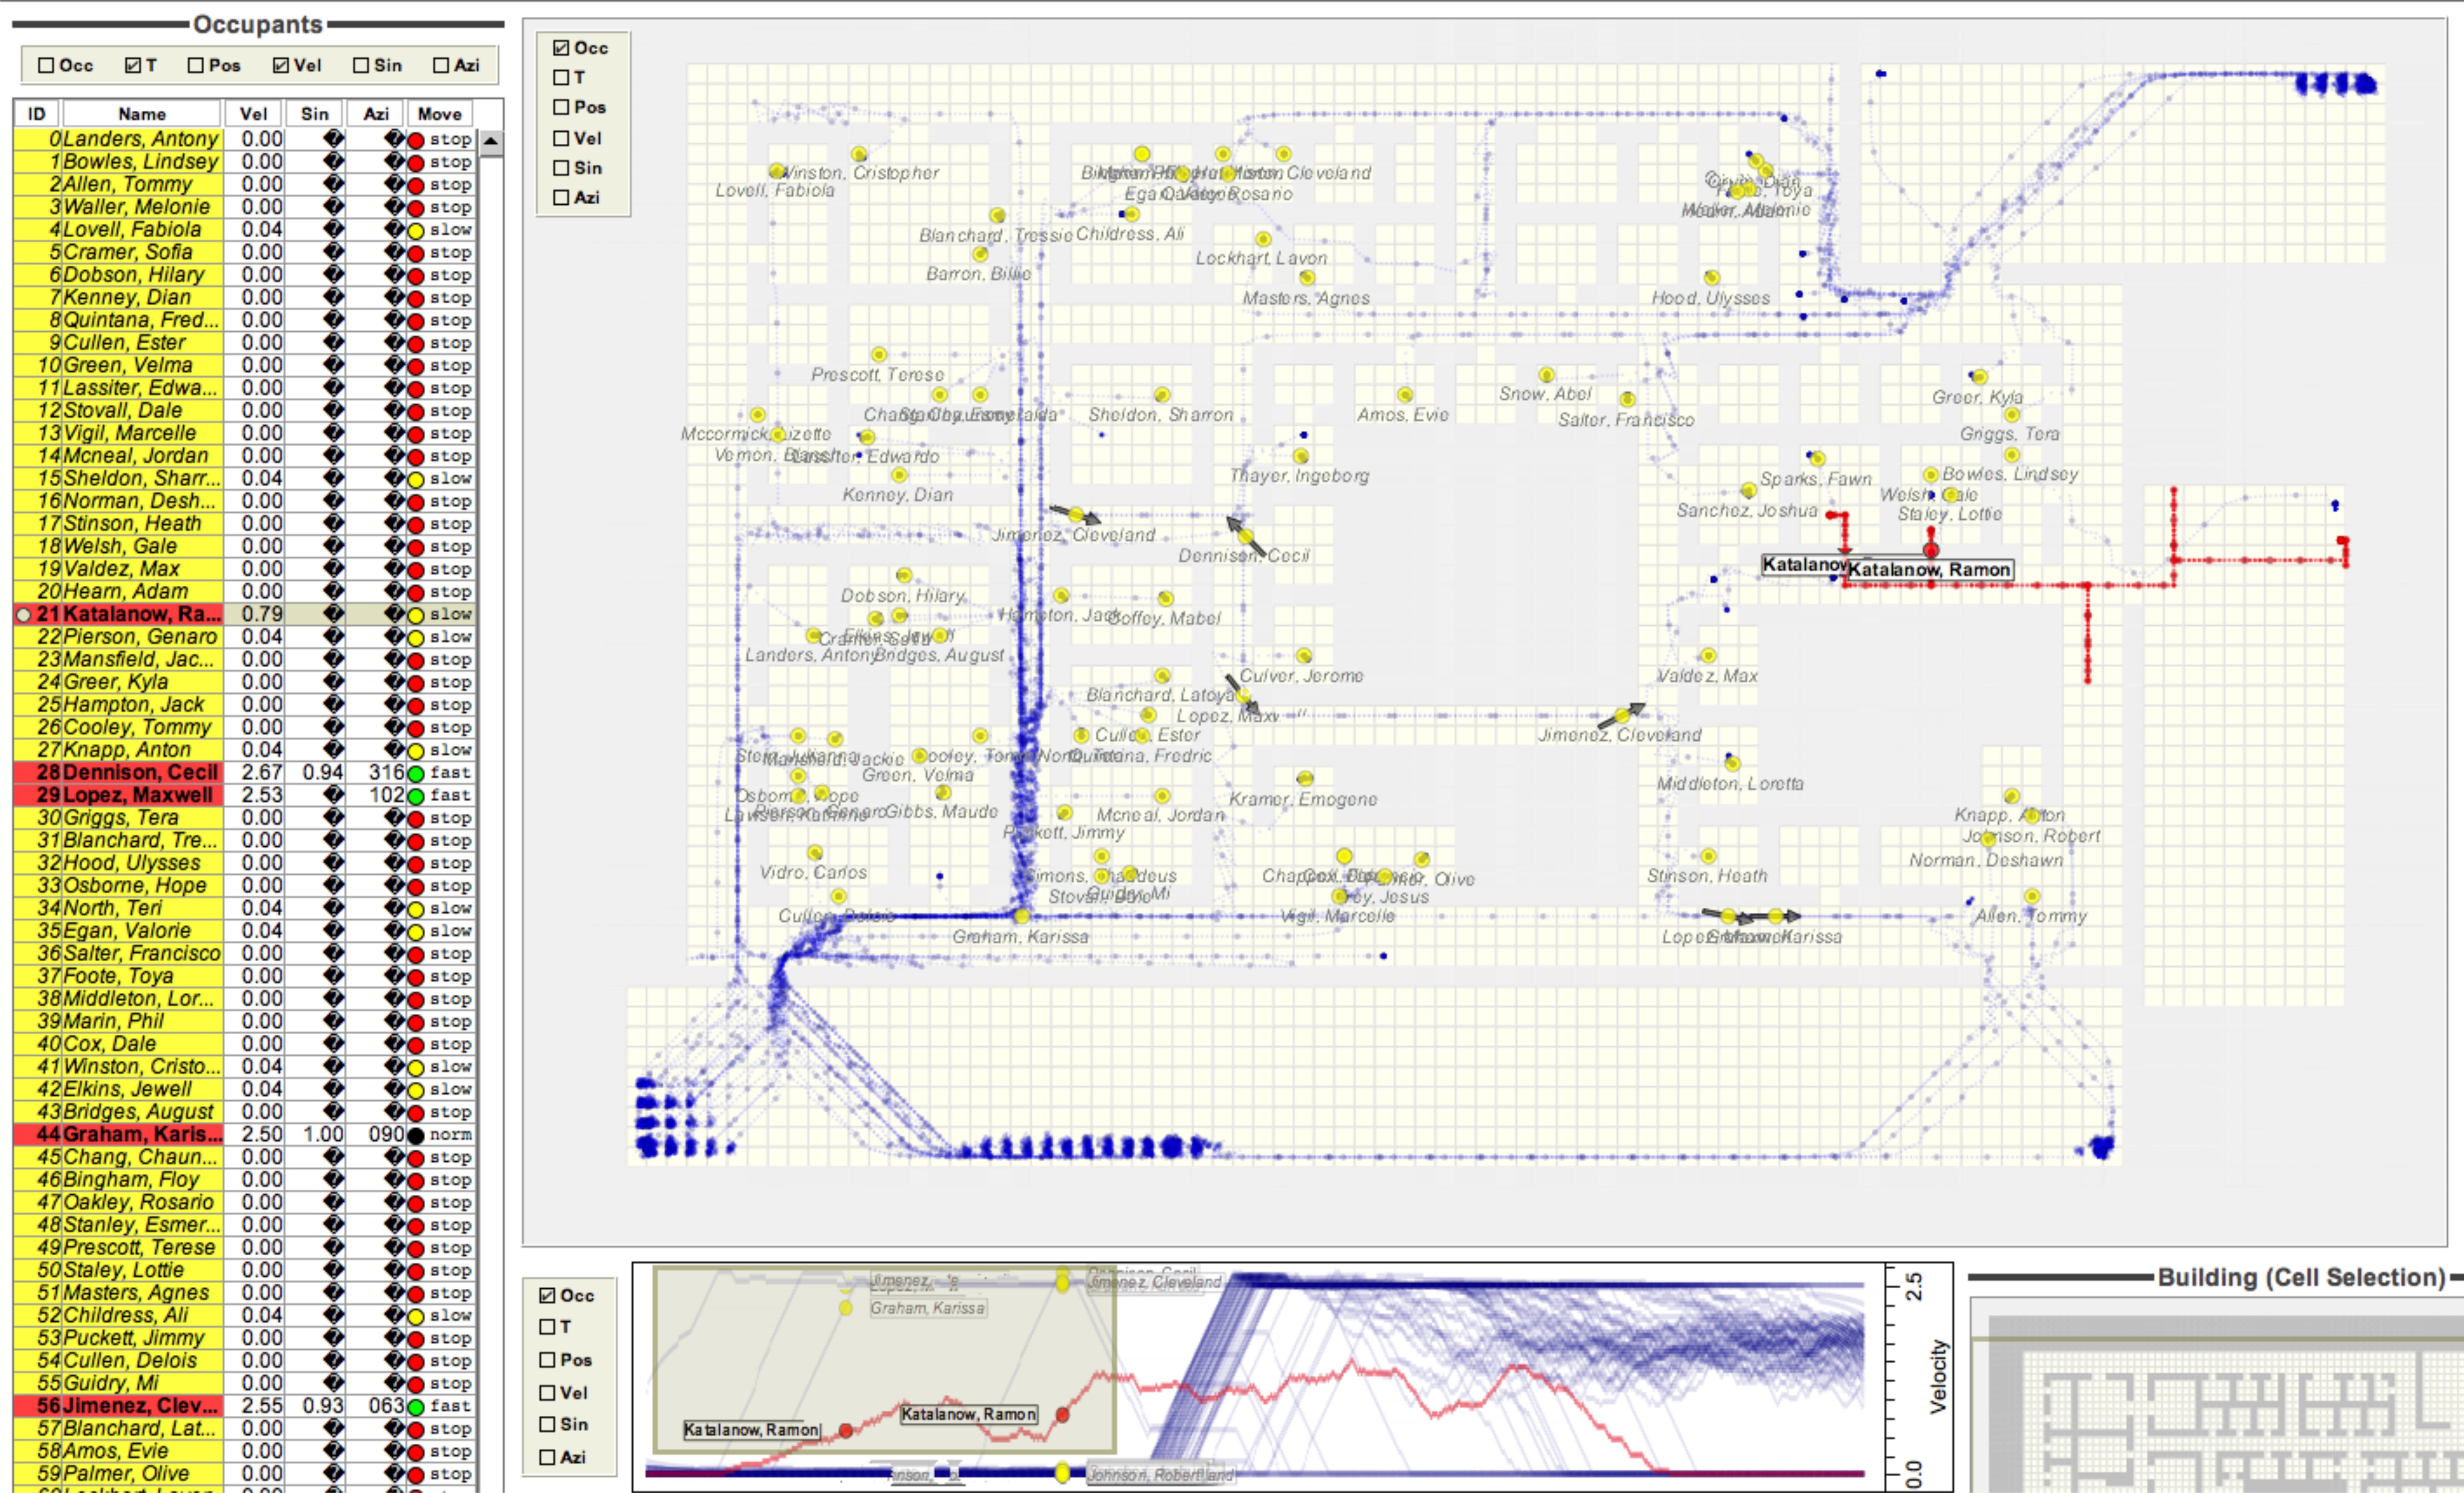Viewport: 2464px width, 1493px height.
Task: Enable T checkbox in velocity timeline panel
Action: click(x=547, y=1327)
